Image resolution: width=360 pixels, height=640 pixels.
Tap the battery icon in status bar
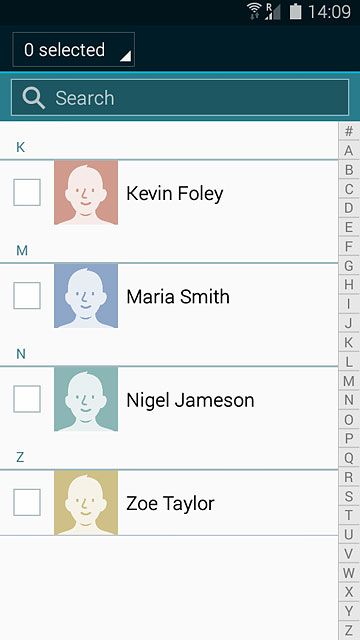(296, 11)
